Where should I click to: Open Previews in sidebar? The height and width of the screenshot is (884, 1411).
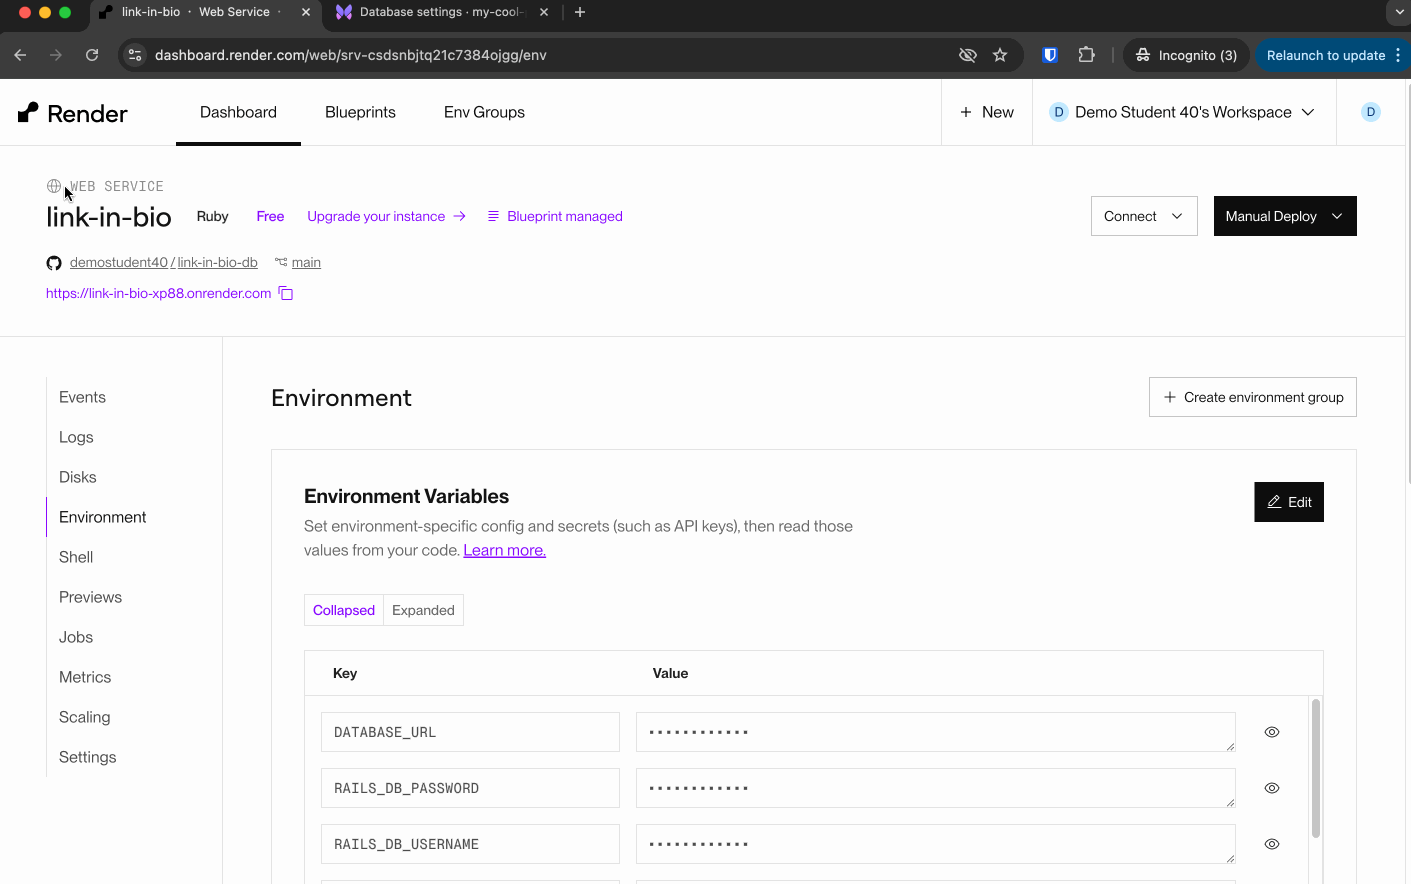(x=90, y=597)
